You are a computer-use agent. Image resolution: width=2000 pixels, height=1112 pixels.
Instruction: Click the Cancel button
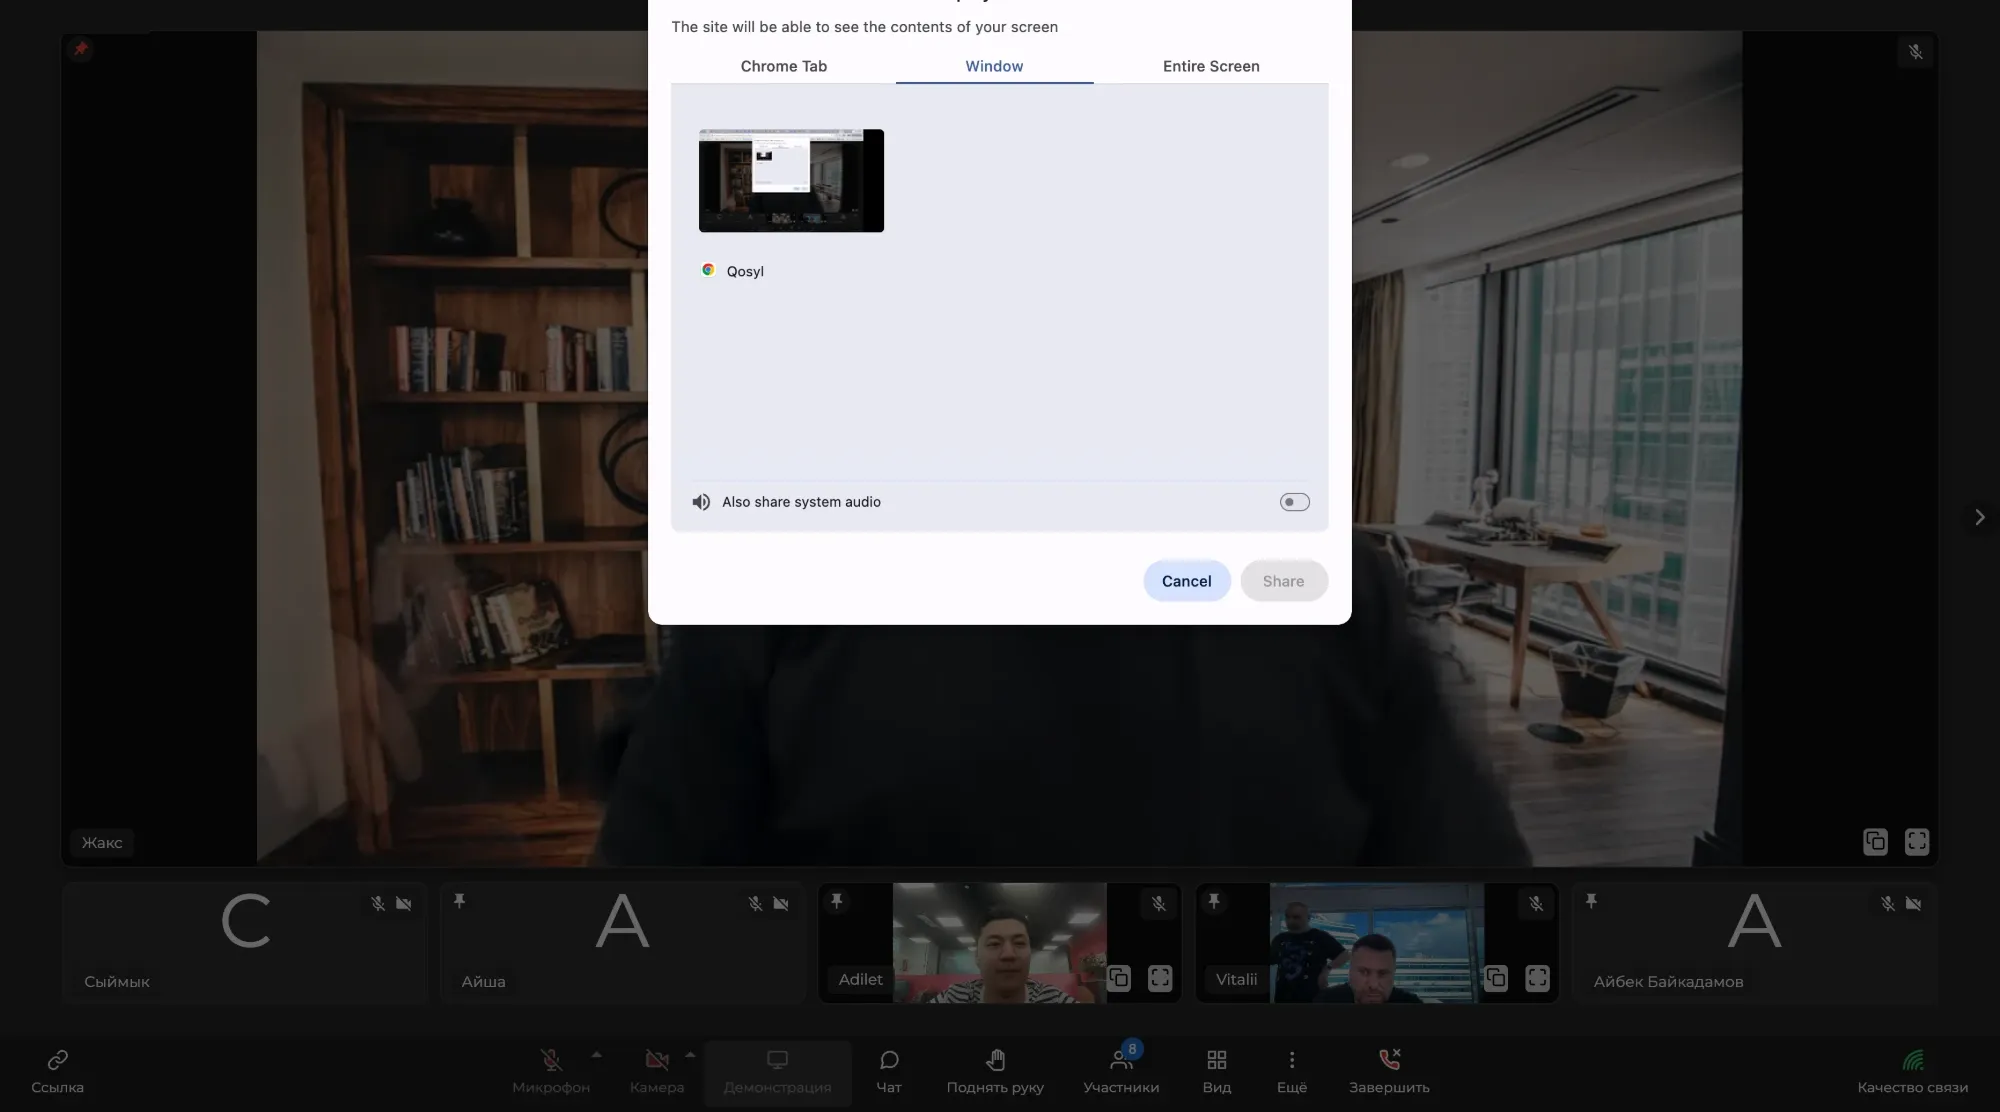1186,581
